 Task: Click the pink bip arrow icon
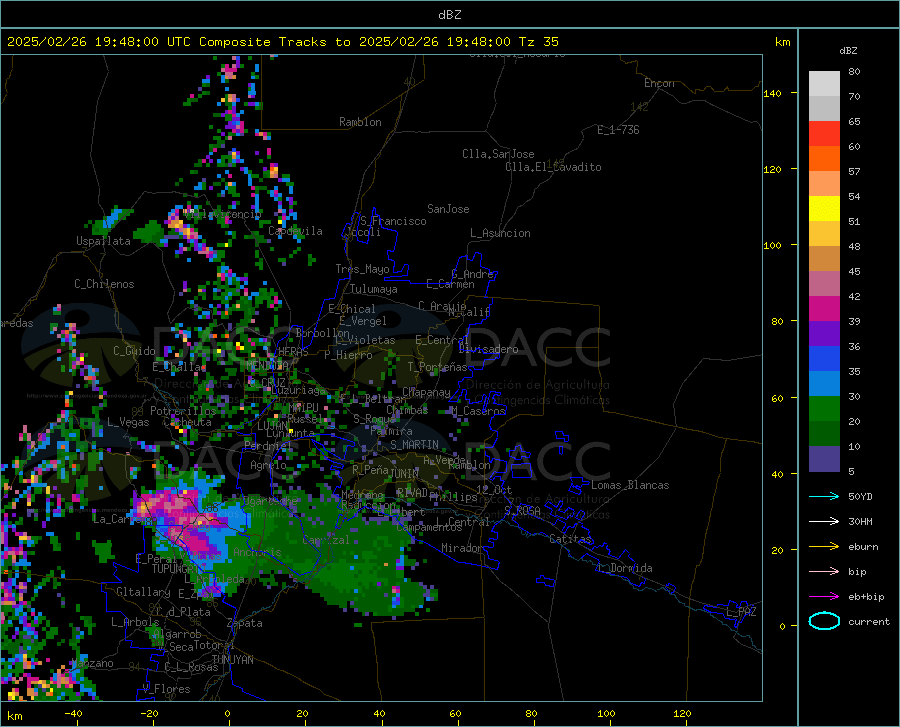point(824,572)
